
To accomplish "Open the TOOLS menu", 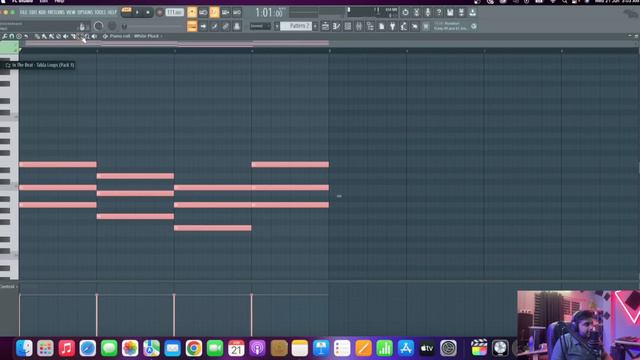I will pyautogui.click(x=100, y=12).
